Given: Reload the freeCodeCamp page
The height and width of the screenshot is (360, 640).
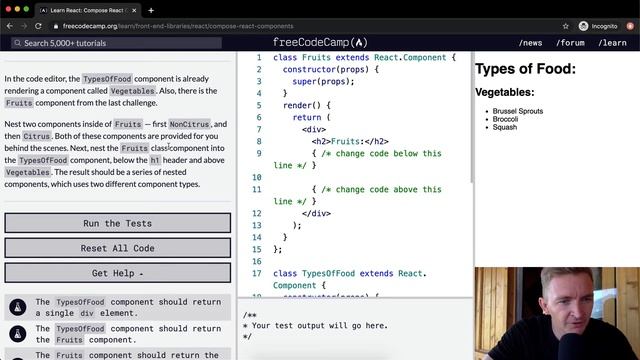Looking at the screenshot, I should tap(38, 26).
